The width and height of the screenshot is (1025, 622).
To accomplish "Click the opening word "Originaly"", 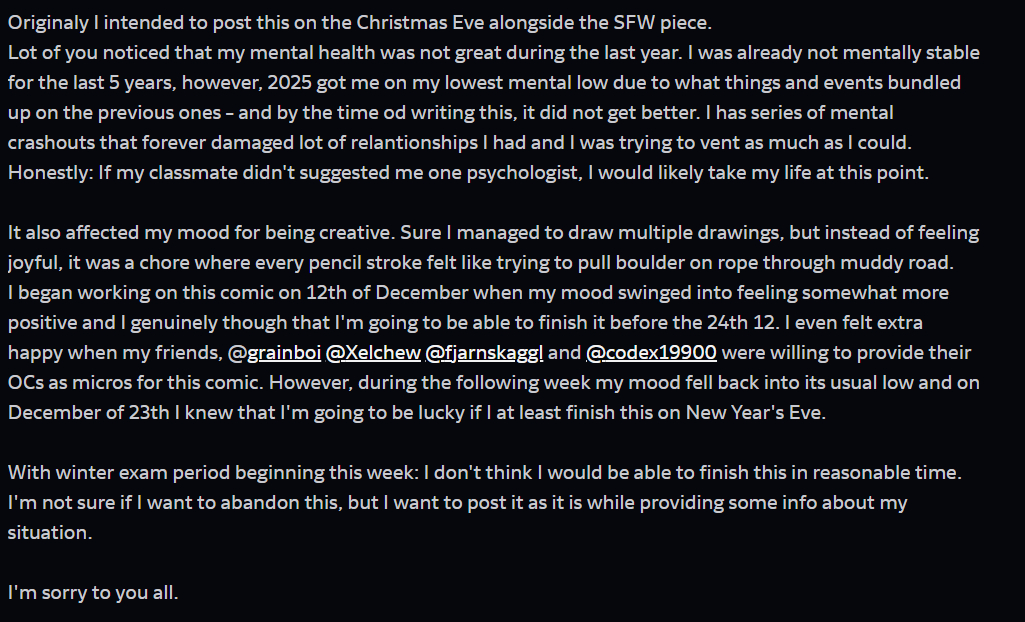I will click(50, 22).
